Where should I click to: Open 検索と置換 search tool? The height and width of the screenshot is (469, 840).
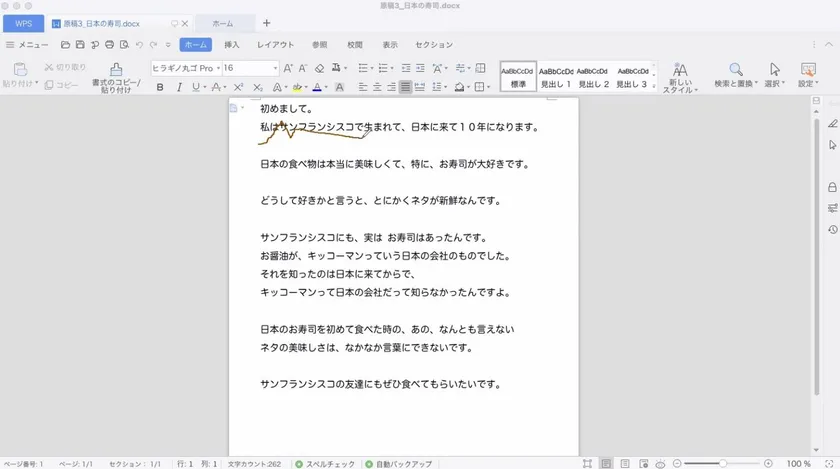(735, 76)
